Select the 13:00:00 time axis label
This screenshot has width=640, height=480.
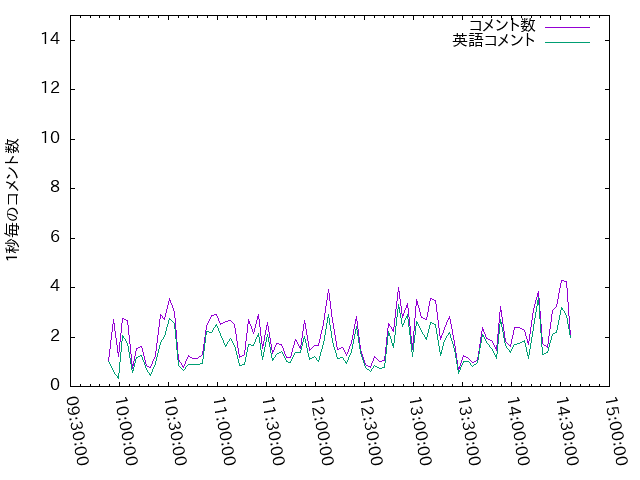[x=419, y=430]
